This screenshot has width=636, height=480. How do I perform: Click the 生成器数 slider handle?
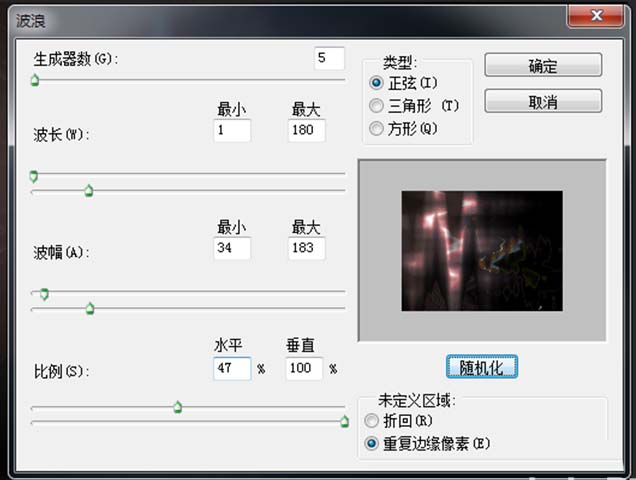[x=35, y=80]
